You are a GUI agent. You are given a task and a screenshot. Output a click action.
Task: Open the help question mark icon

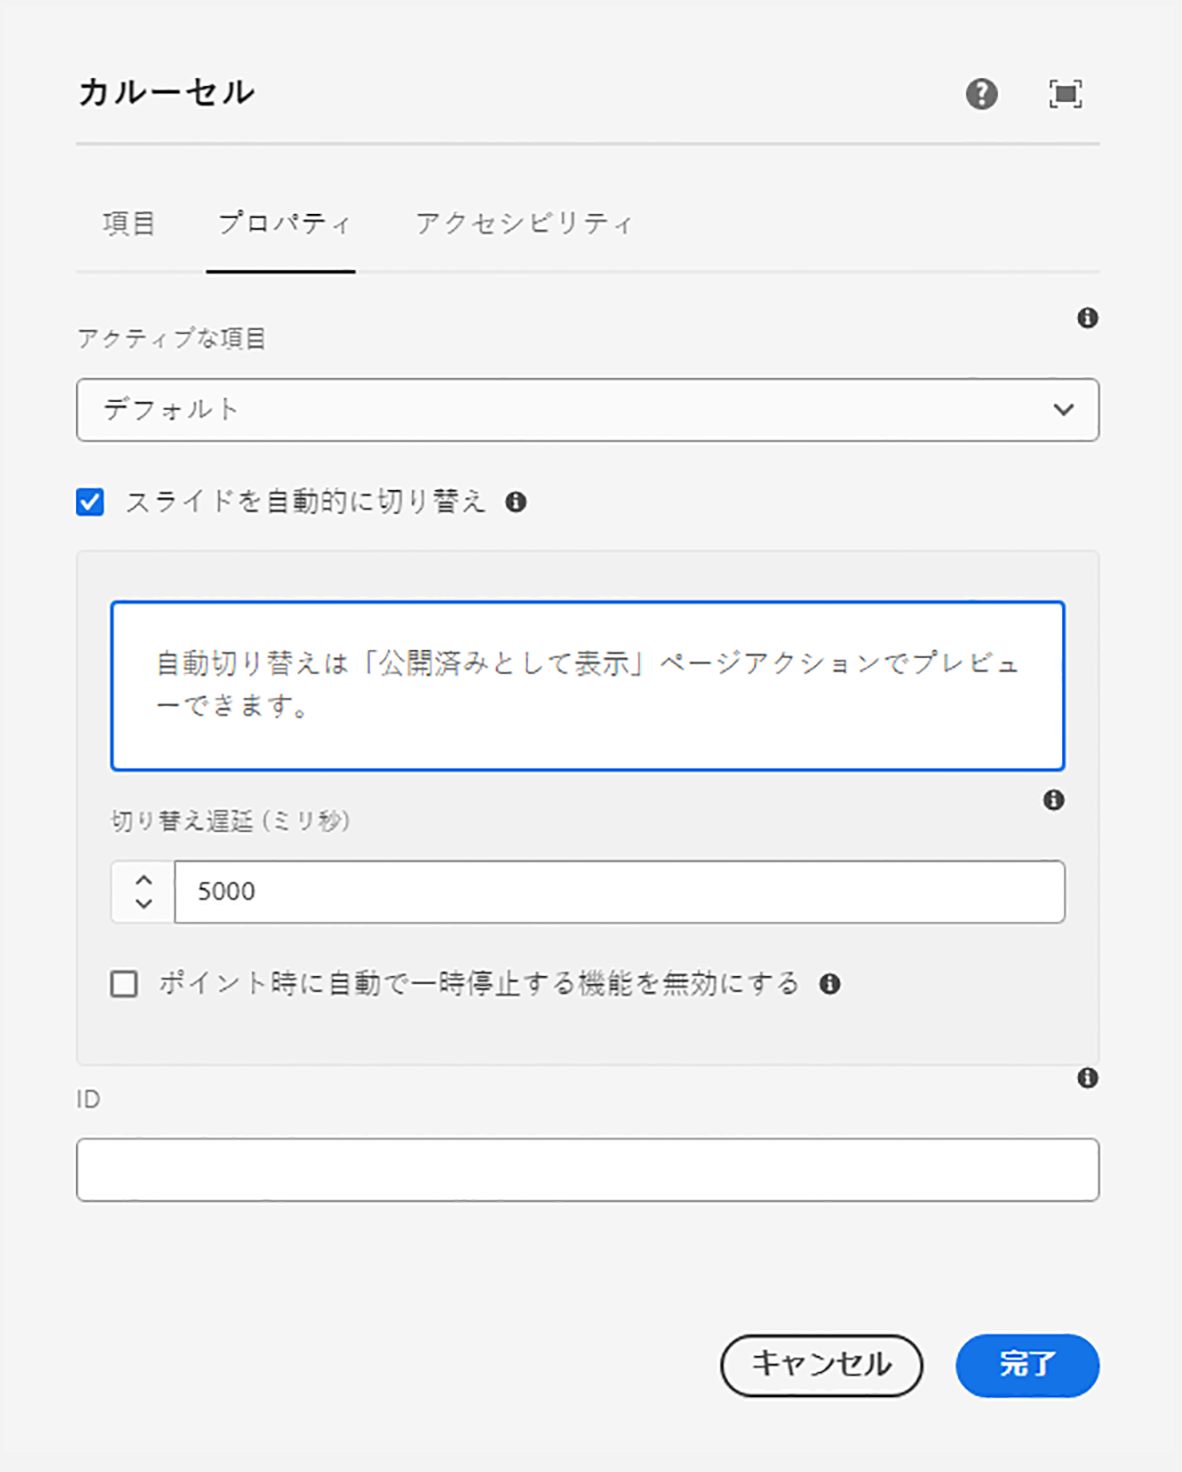click(x=981, y=94)
